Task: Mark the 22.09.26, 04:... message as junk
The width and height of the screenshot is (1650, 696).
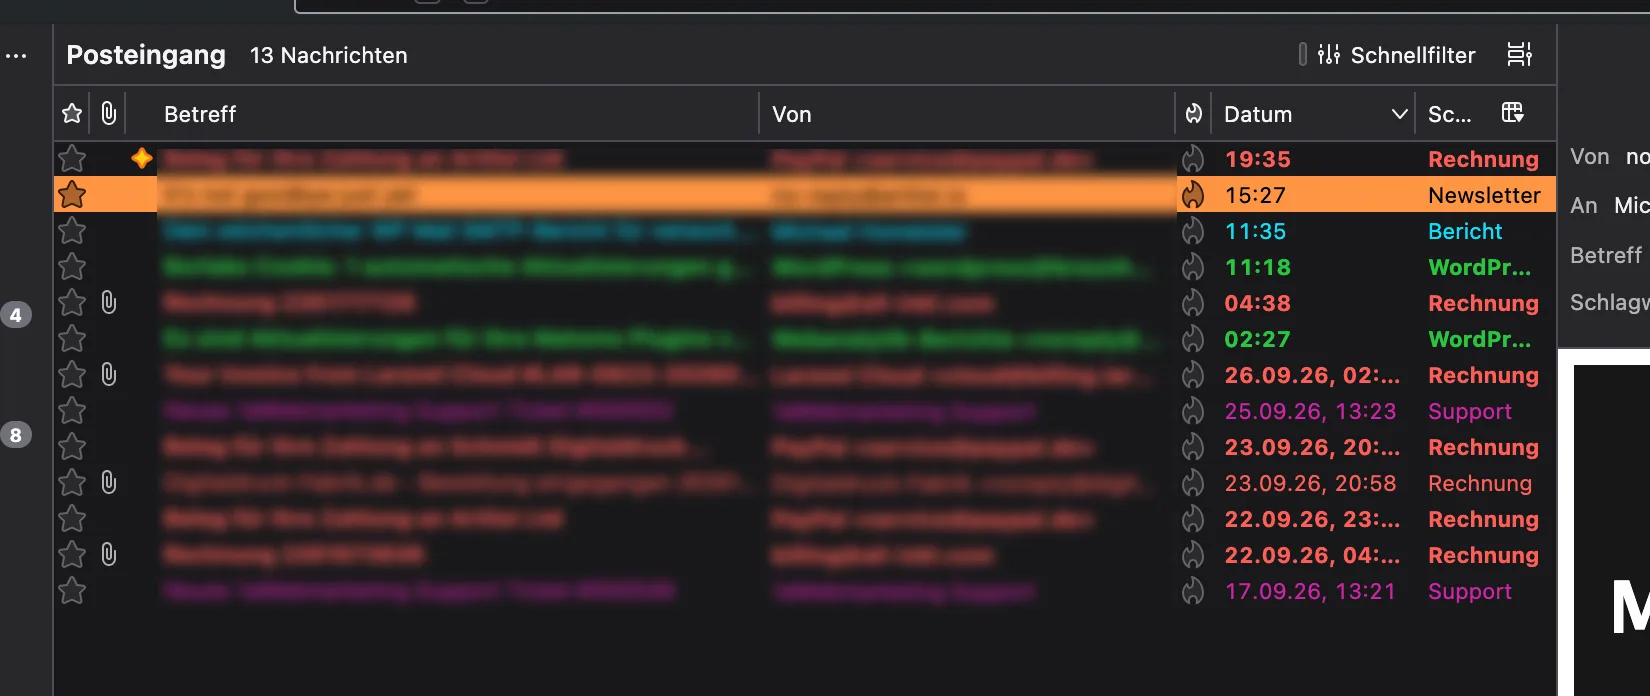Action: pyautogui.click(x=1193, y=555)
